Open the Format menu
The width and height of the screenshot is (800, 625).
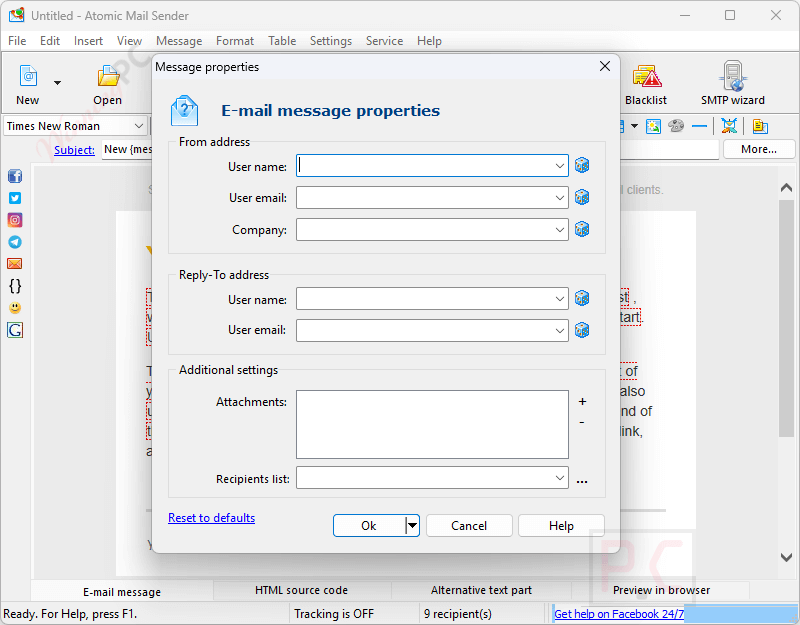(235, 41)
